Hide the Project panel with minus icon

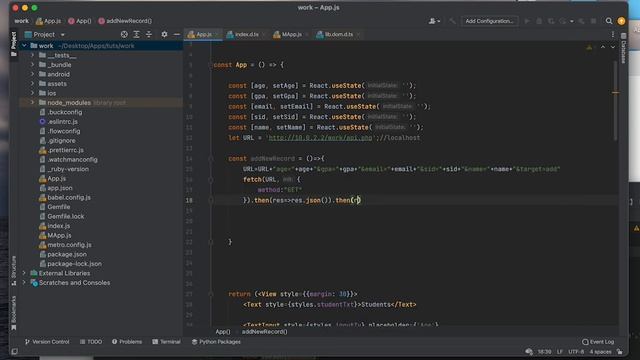pos(176,35)
